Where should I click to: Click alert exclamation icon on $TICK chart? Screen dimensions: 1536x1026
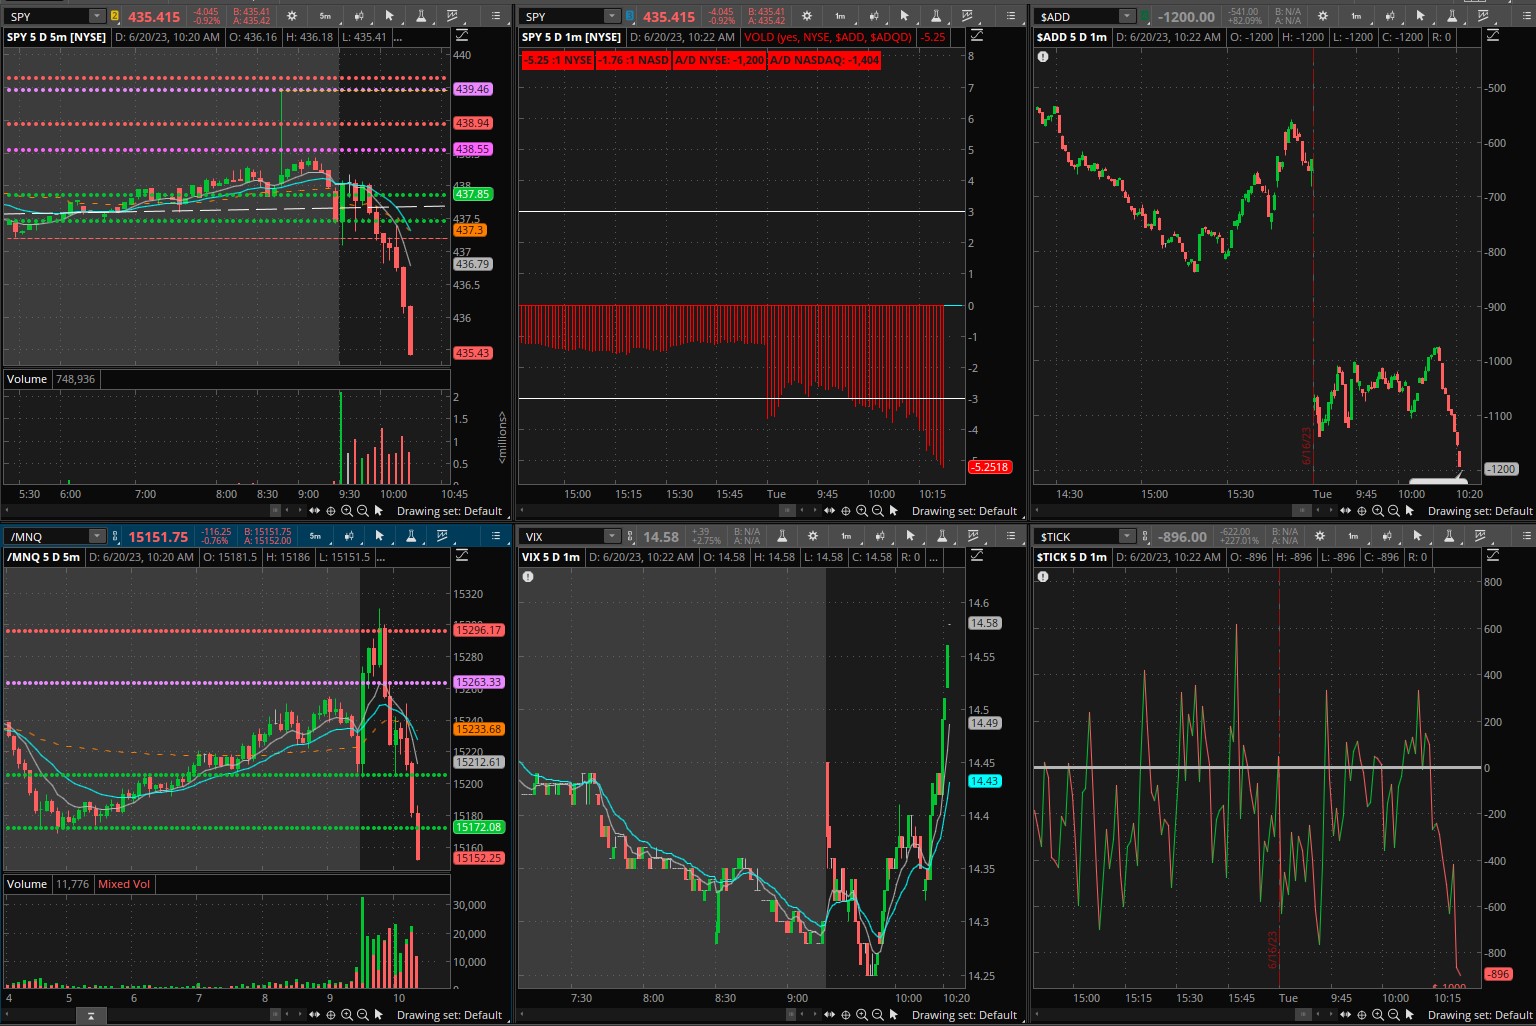[1043, 577]
